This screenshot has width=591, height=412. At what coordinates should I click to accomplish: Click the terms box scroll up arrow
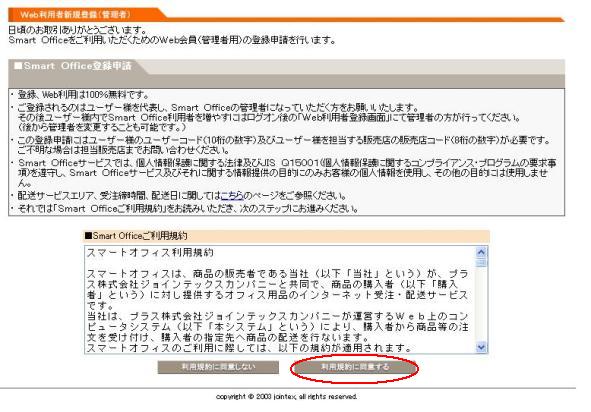[481, 252]
